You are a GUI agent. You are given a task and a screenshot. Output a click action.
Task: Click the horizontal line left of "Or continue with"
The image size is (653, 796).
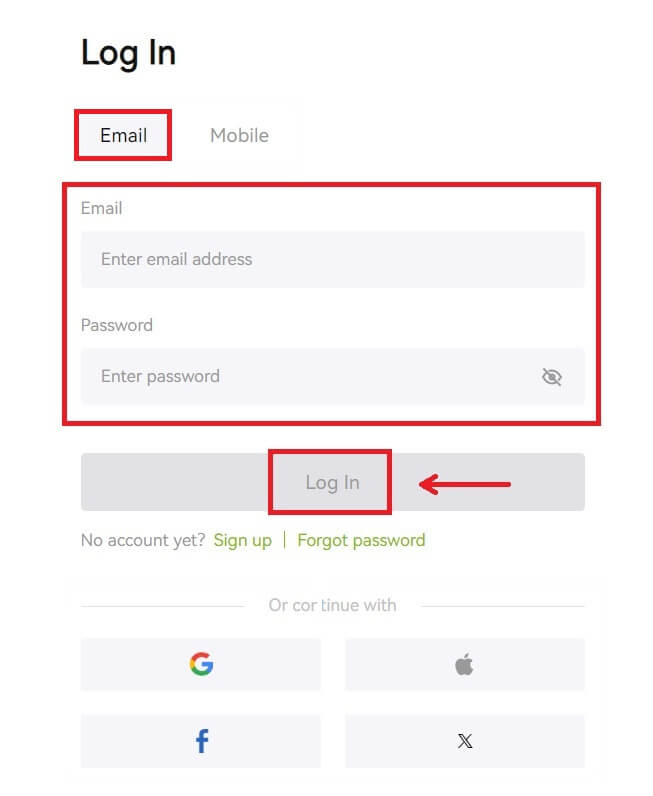162,605
